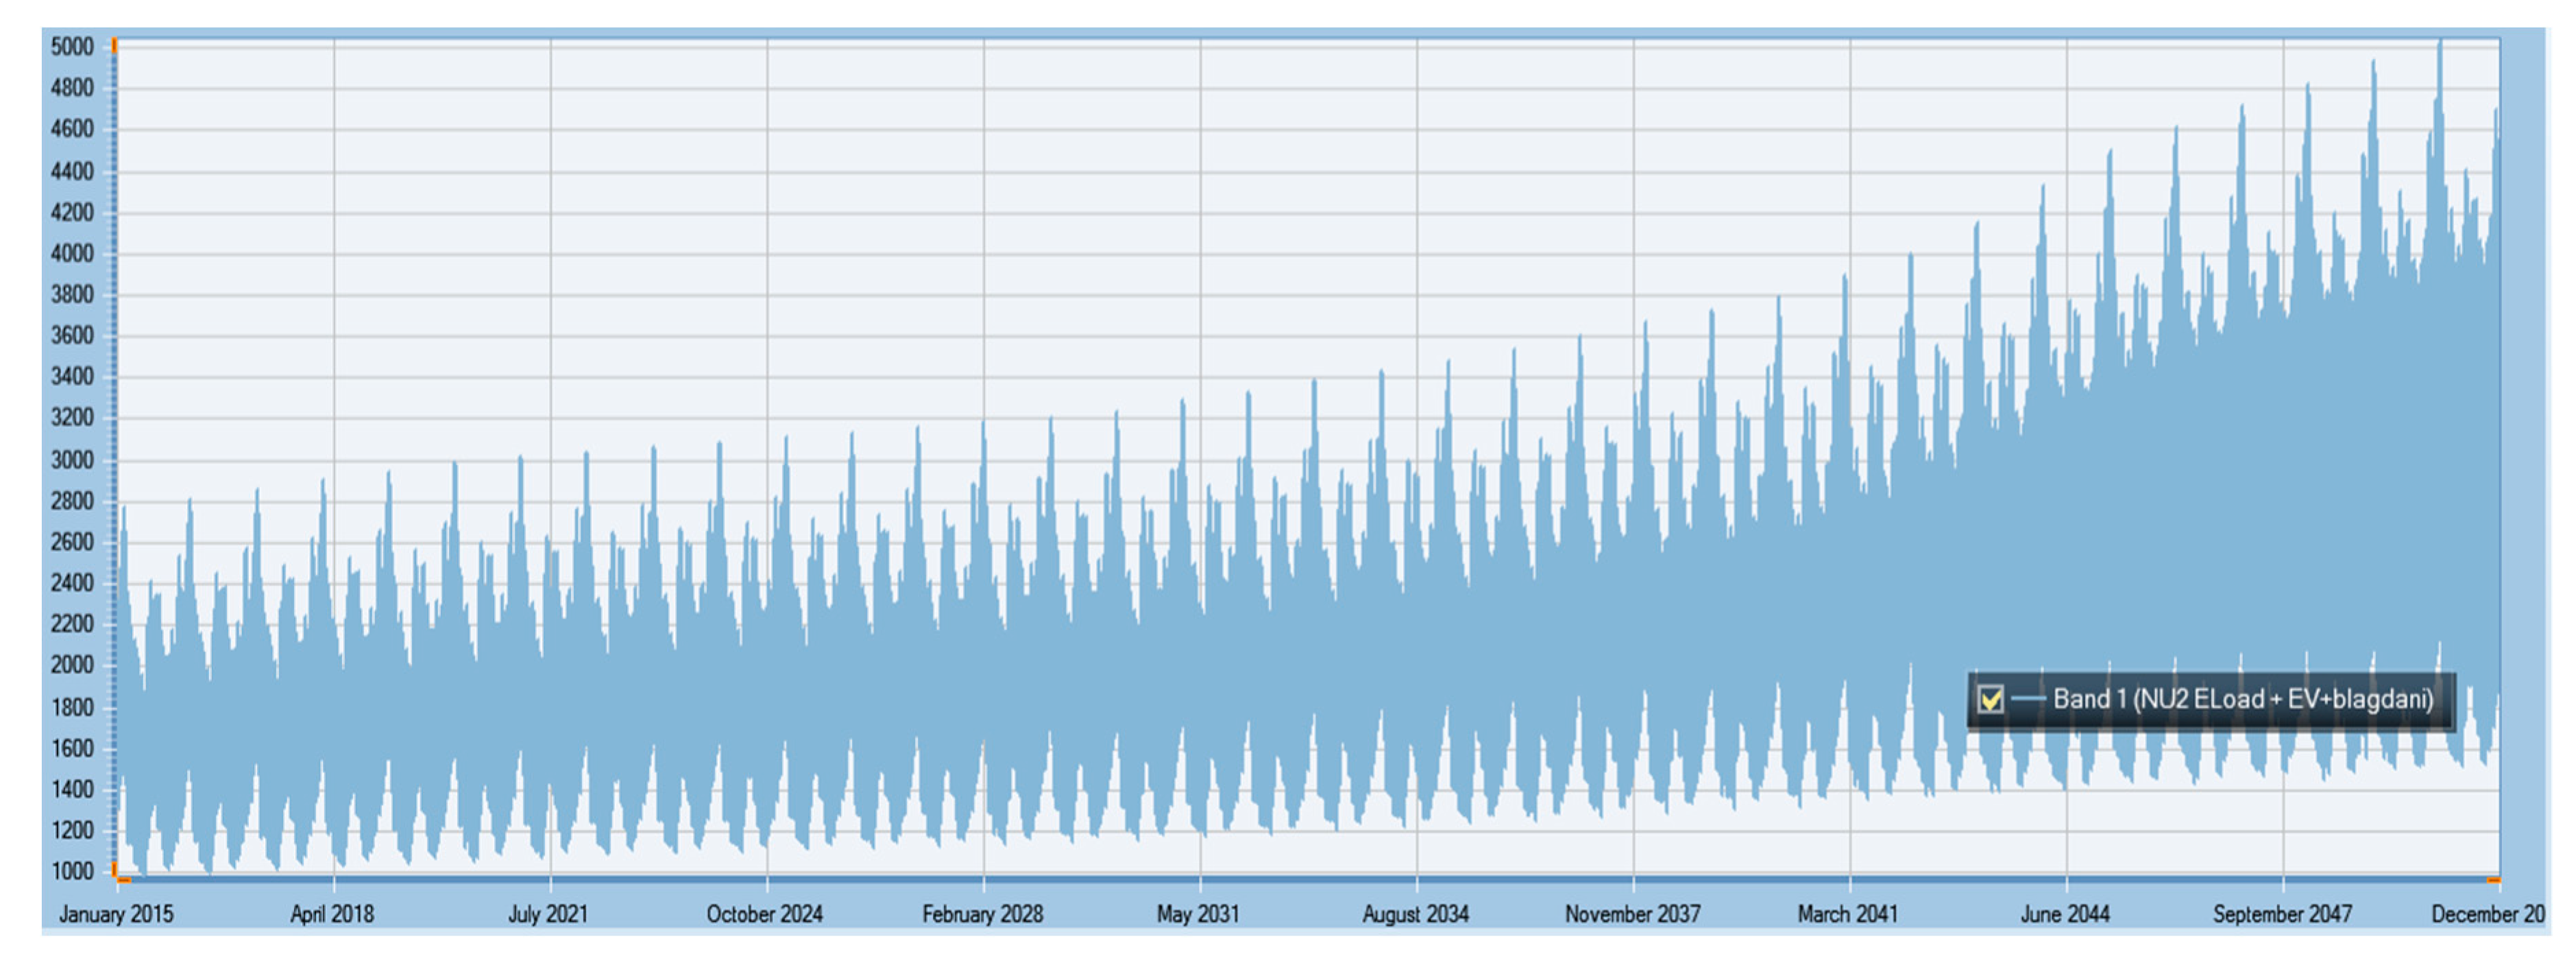Select the Band 1 (NU2 ELoad + EV+blagdani) legend label
The width and height of the screenshot is (2576, 967).
(2242, 699)
